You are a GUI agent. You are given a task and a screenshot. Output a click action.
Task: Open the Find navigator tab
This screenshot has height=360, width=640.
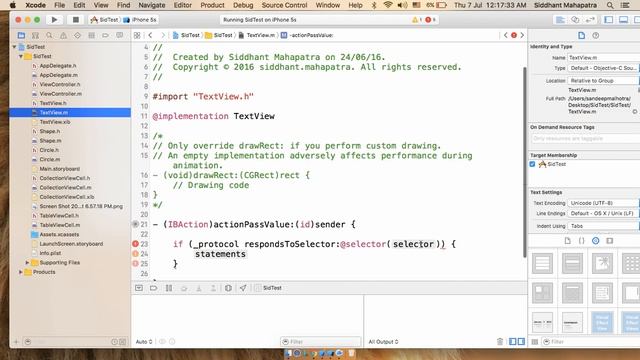pyautogui.click(x=49, y=36)
